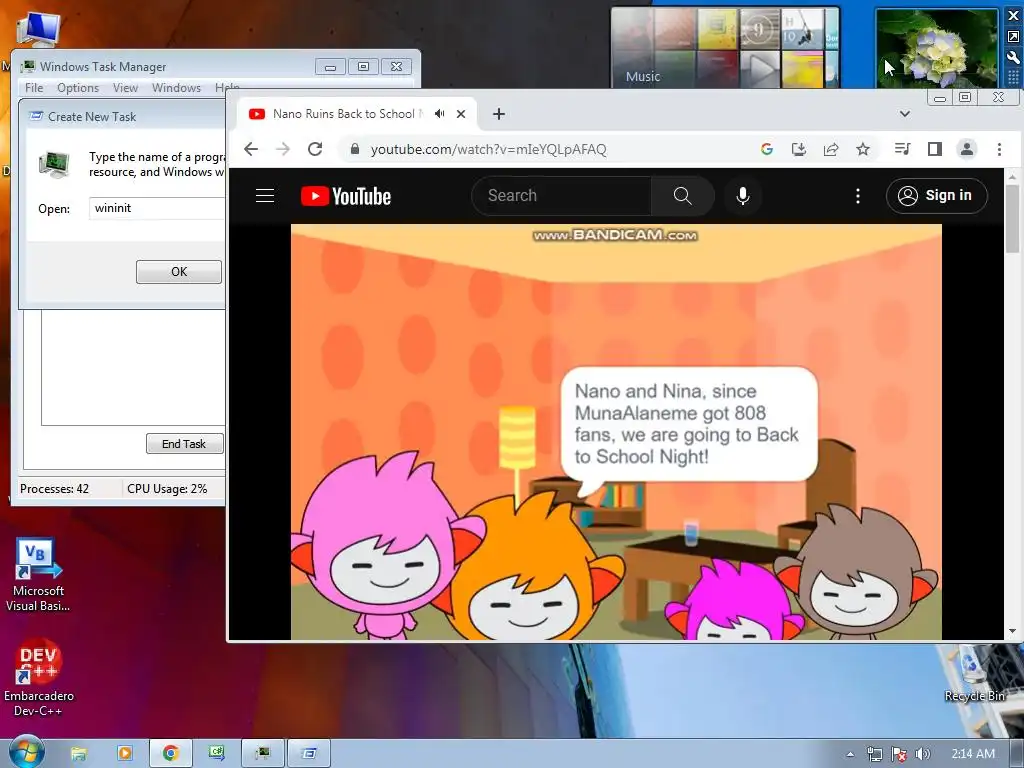Click the Action Center flag tray icon
This screenshot has height=768, width=1024.
click(x=899, y=754)
